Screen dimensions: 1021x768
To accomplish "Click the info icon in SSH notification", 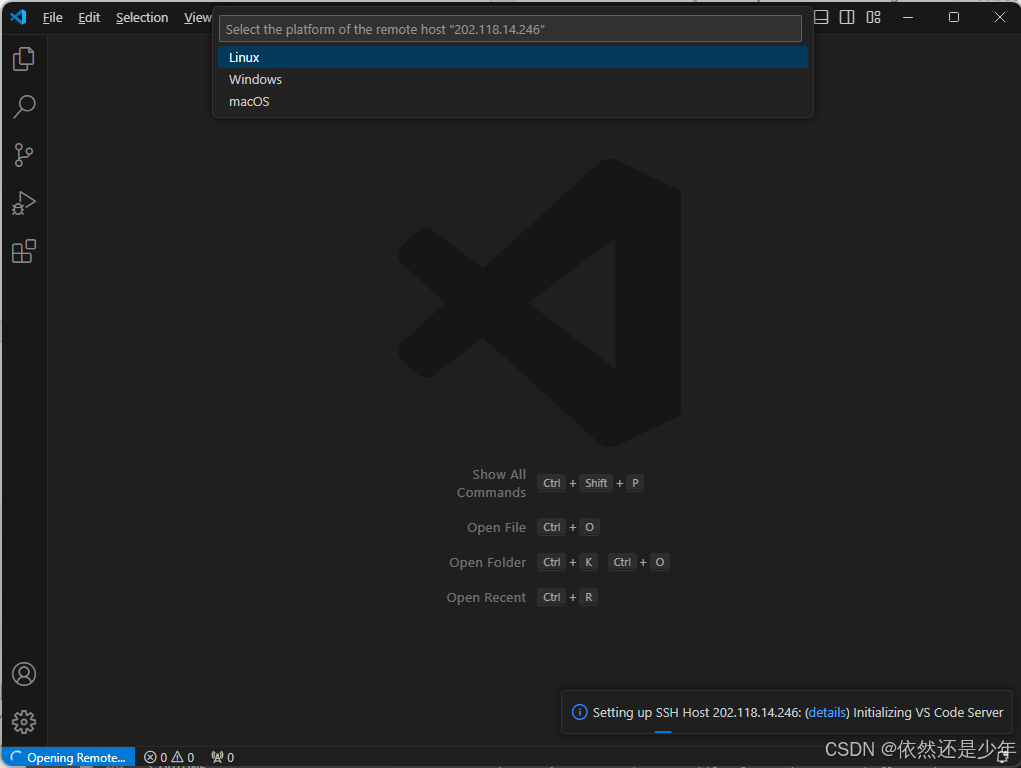I will pos(579,713).
